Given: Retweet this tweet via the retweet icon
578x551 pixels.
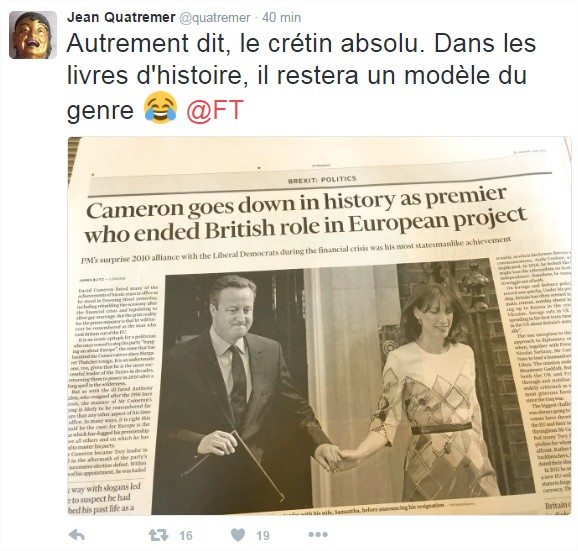Looking at the screenshot, I should tap(158, 535).
